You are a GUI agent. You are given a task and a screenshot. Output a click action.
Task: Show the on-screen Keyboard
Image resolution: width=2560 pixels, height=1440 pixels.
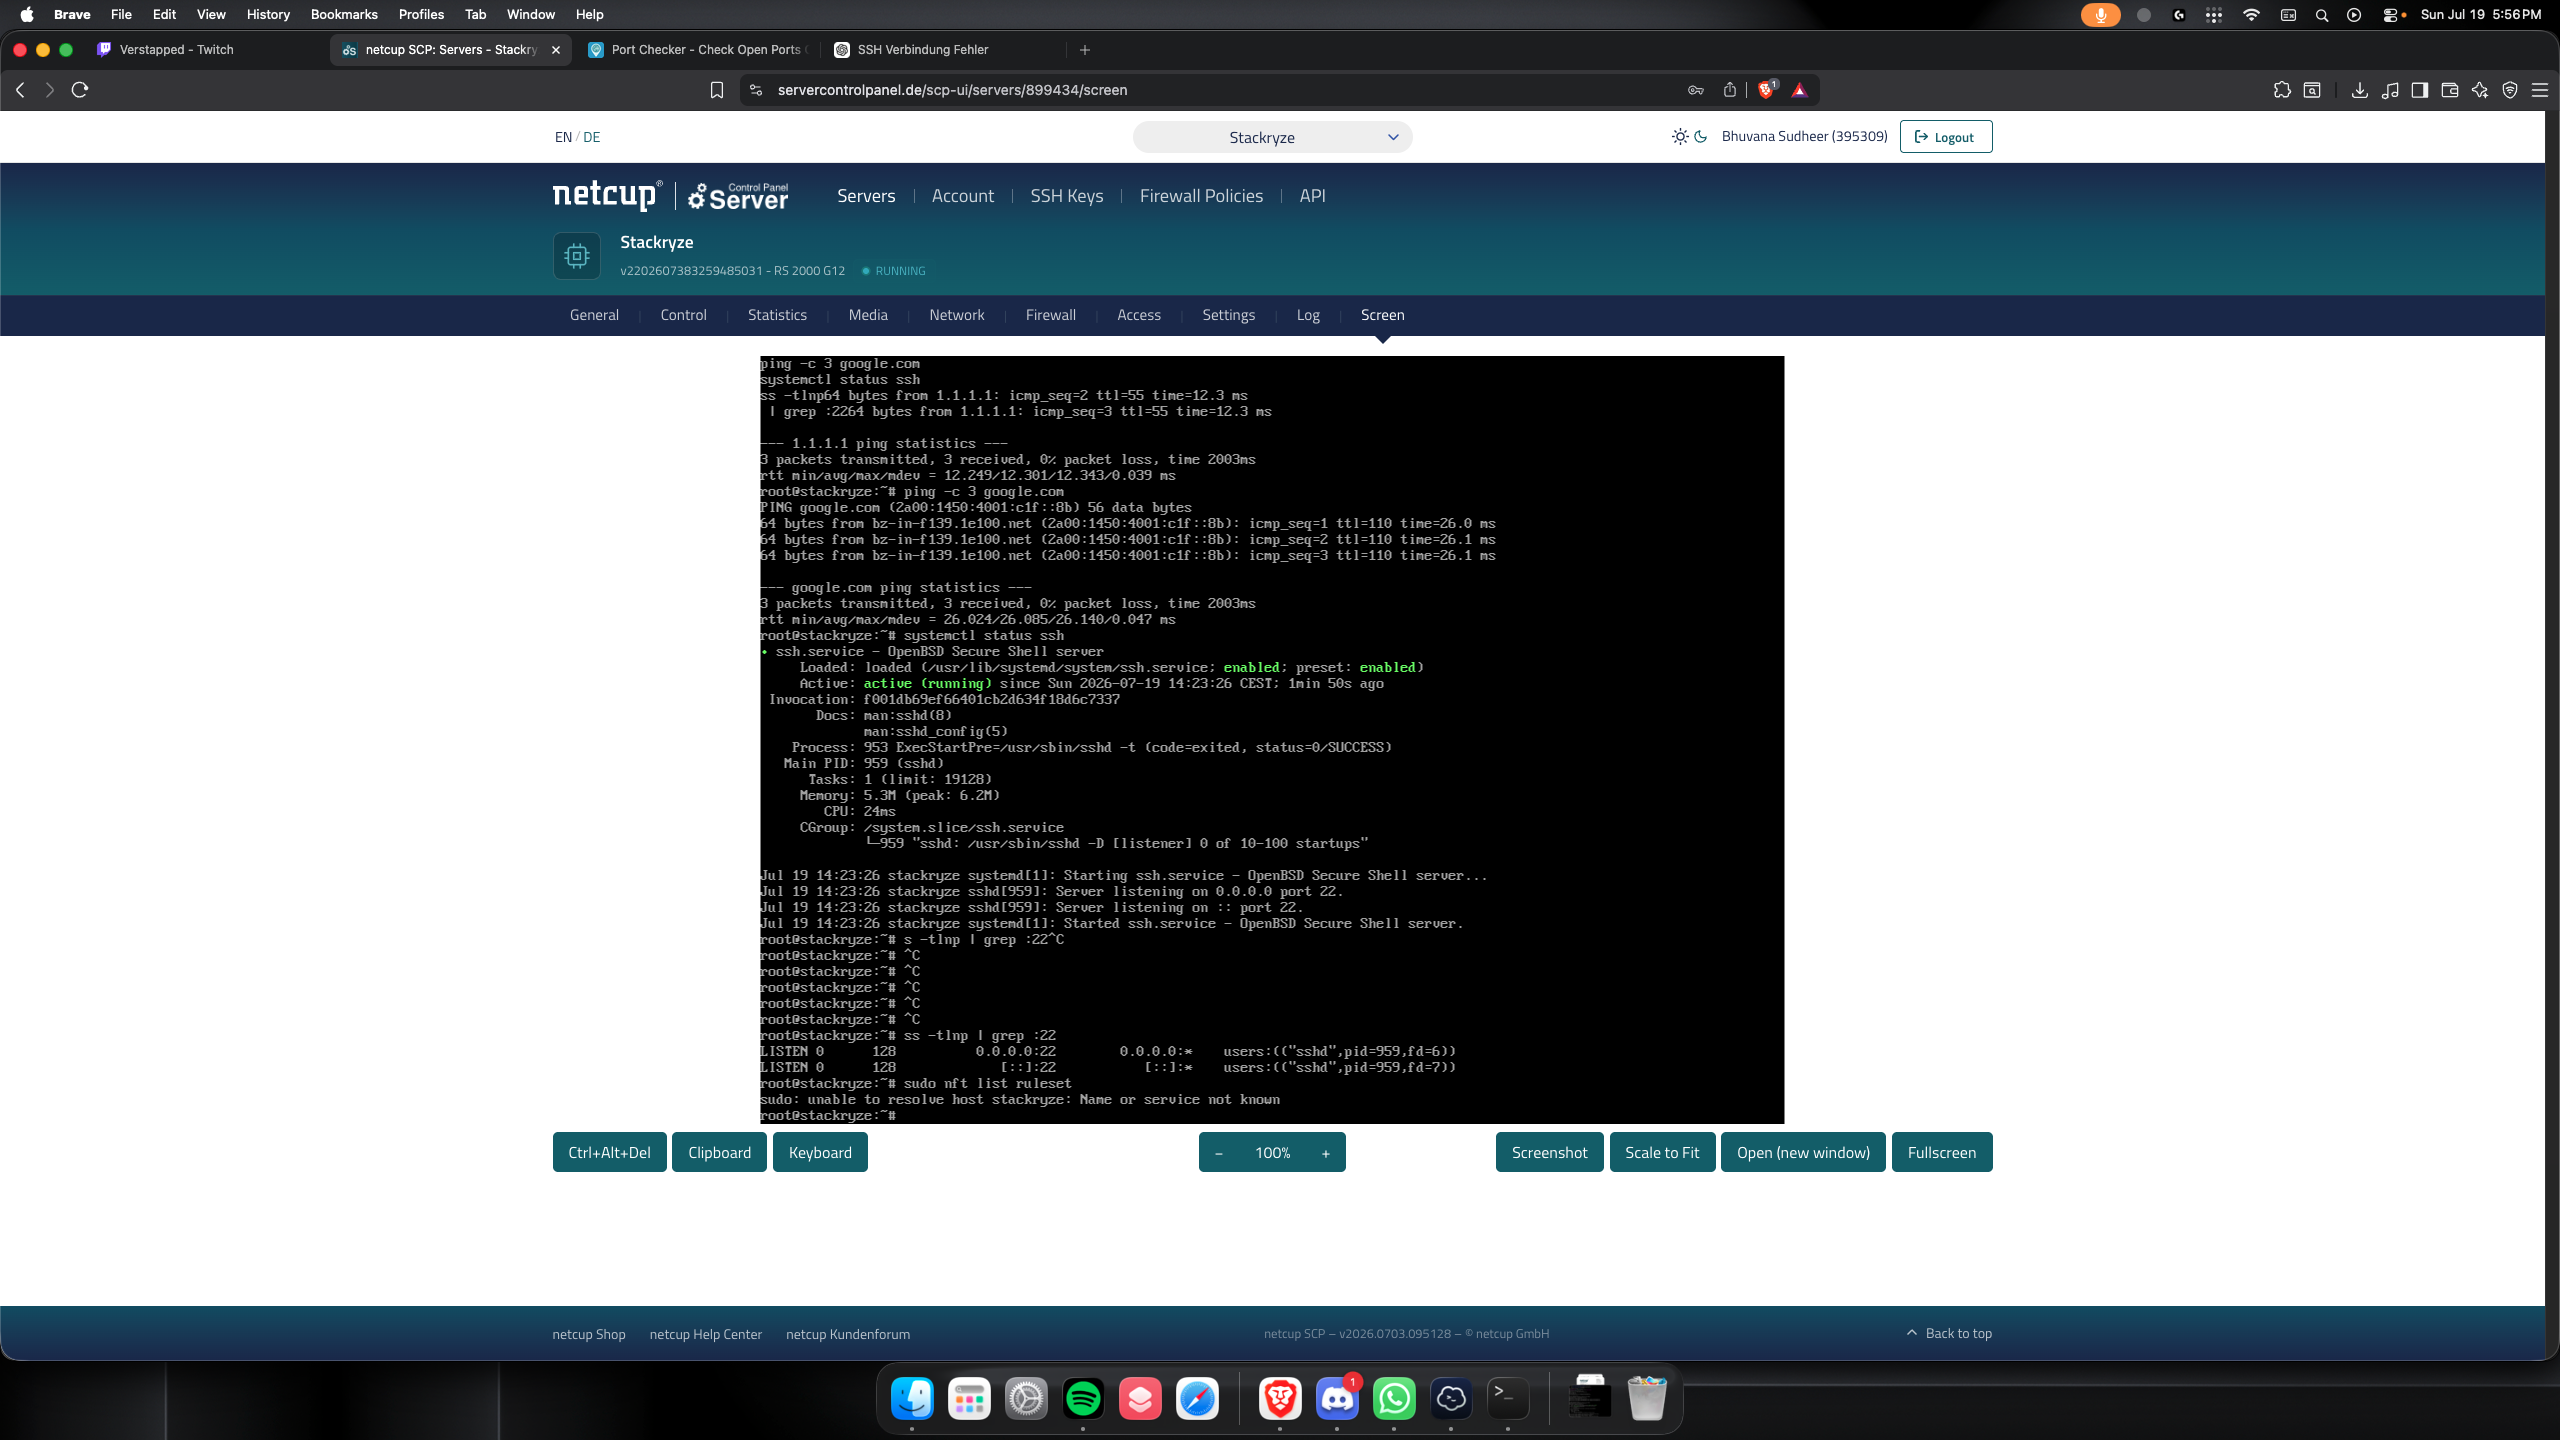(820, 1153)
